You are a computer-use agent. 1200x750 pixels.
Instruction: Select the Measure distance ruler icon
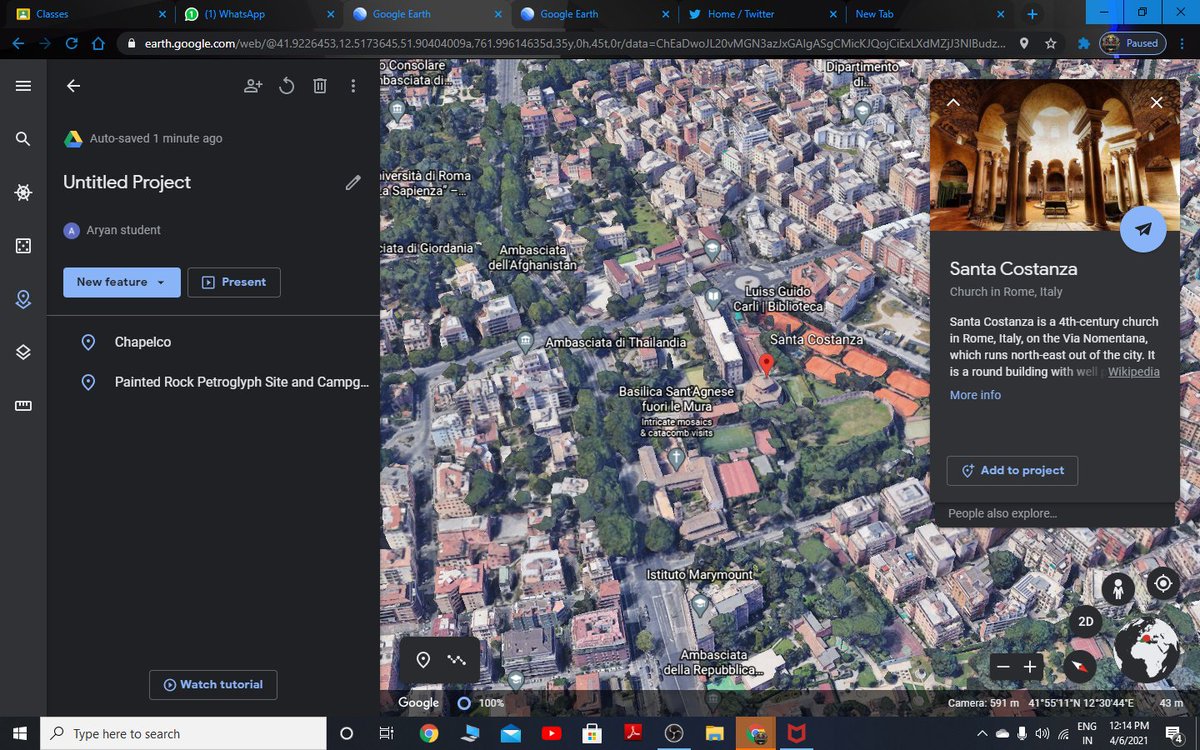coord(23,406)
